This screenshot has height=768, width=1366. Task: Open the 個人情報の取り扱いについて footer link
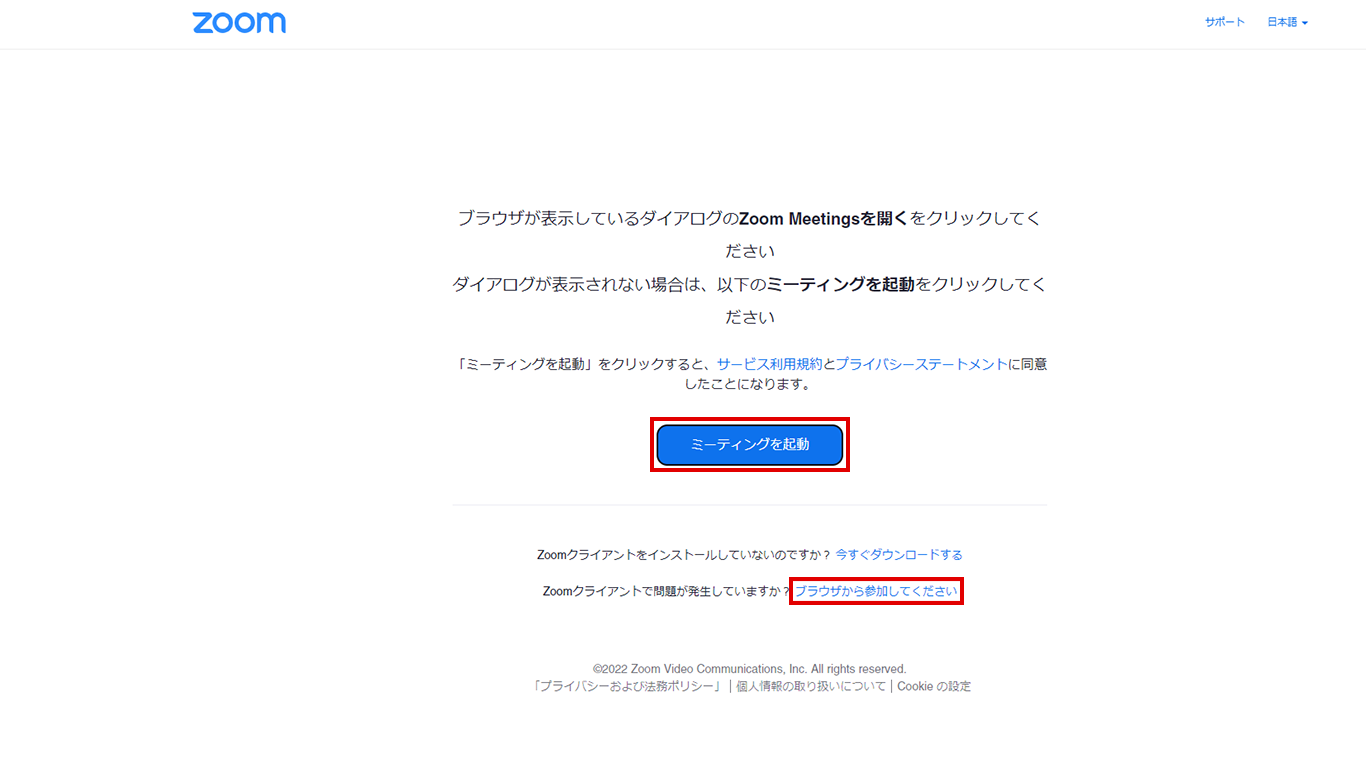[811, 686]
